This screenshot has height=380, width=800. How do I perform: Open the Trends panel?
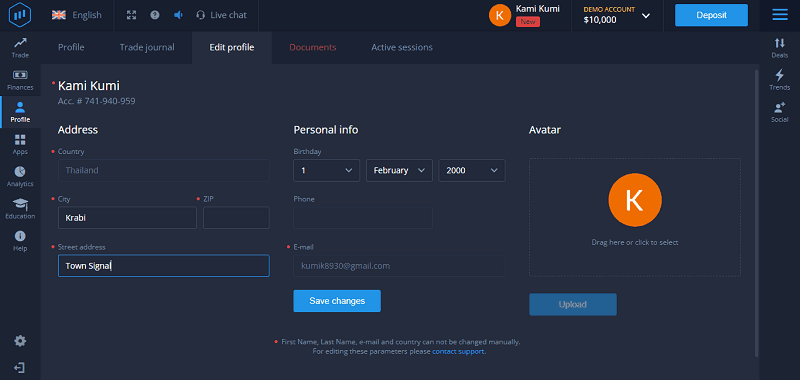click(780, 80)
